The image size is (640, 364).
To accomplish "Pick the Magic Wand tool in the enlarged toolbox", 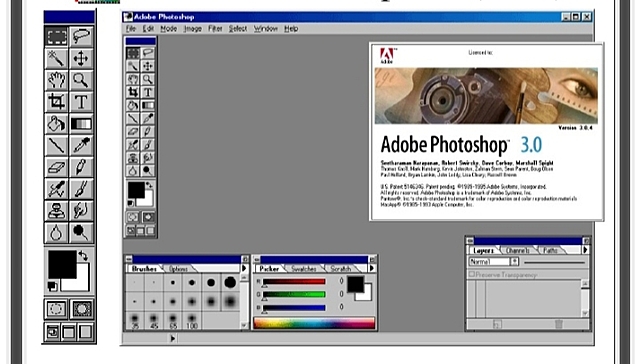I will [57, 58].
